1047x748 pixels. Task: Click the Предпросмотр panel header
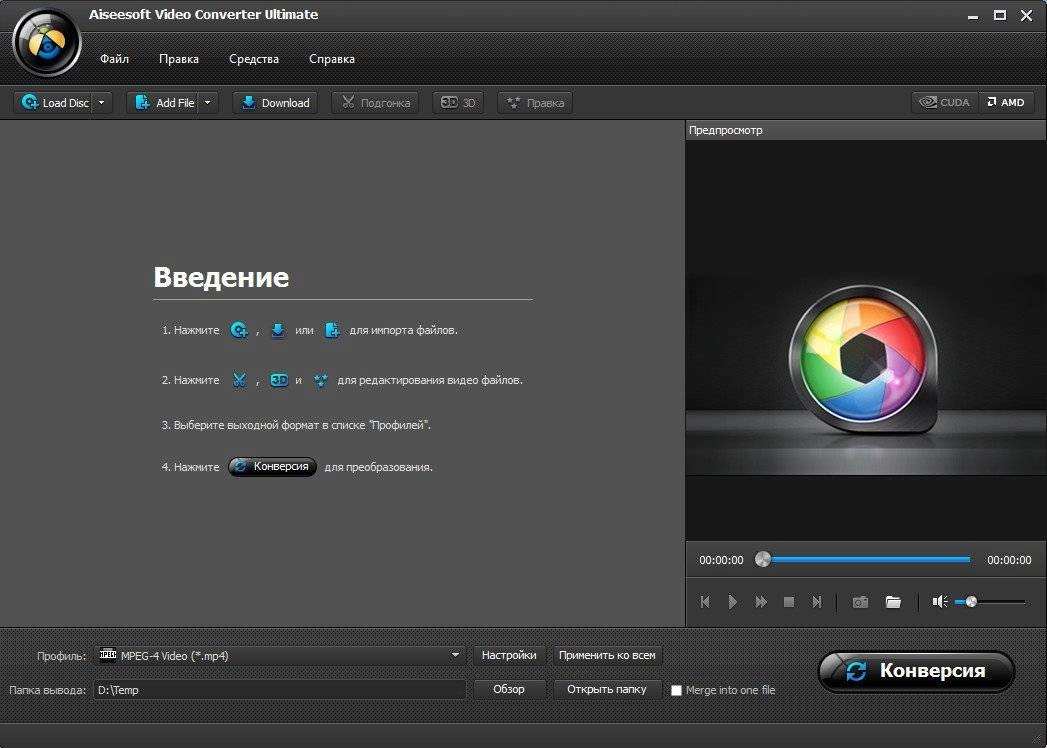click(x=866, y=130)
